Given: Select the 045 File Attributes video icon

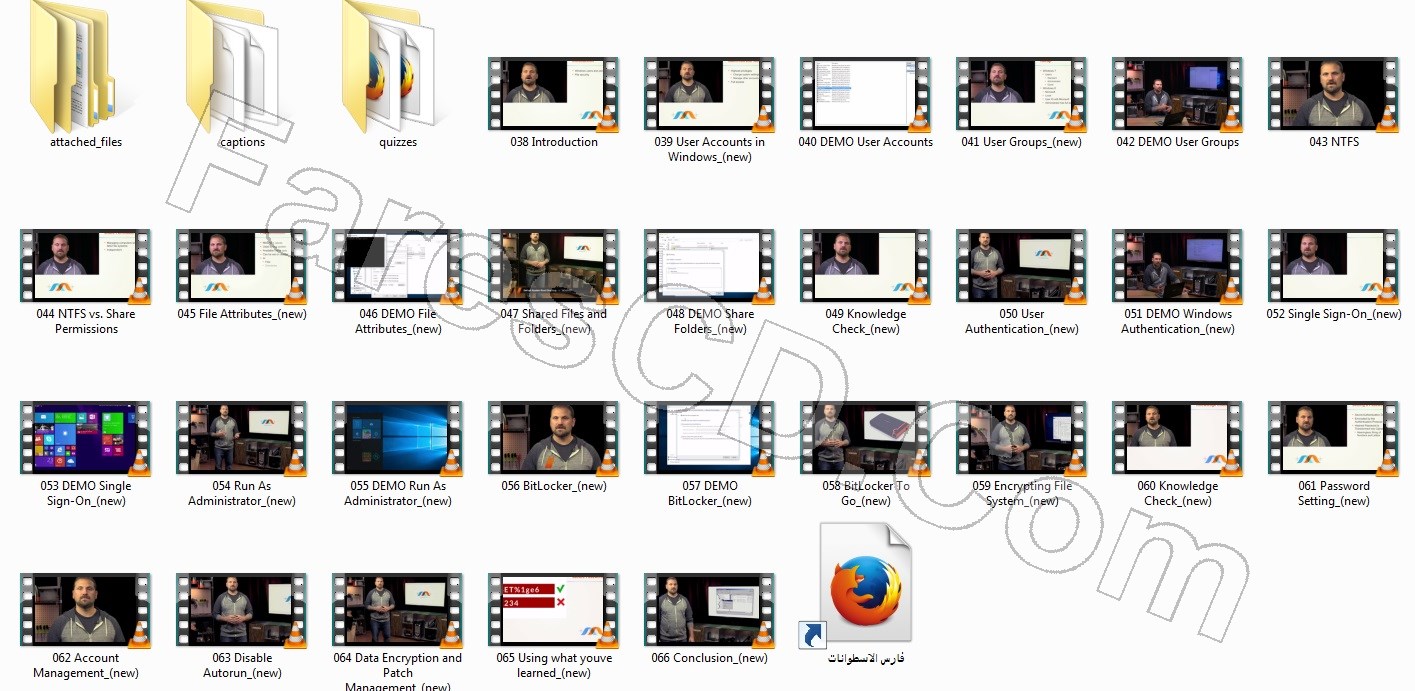Looking at the screenshot, I should (x=242, y=266).
